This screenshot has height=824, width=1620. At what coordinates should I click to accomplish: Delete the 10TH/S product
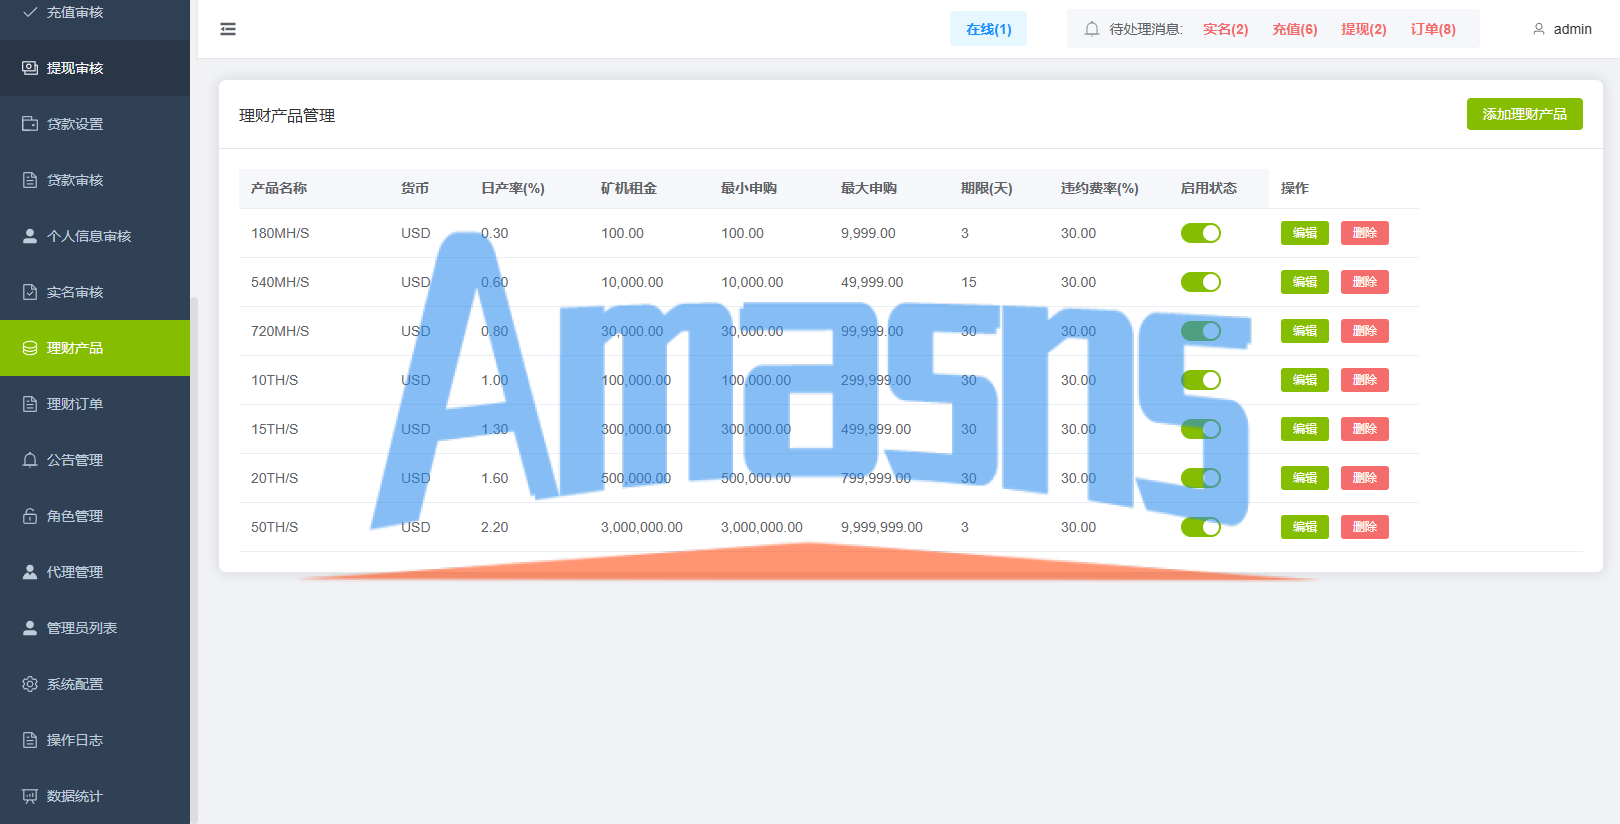coord(1365,380)
